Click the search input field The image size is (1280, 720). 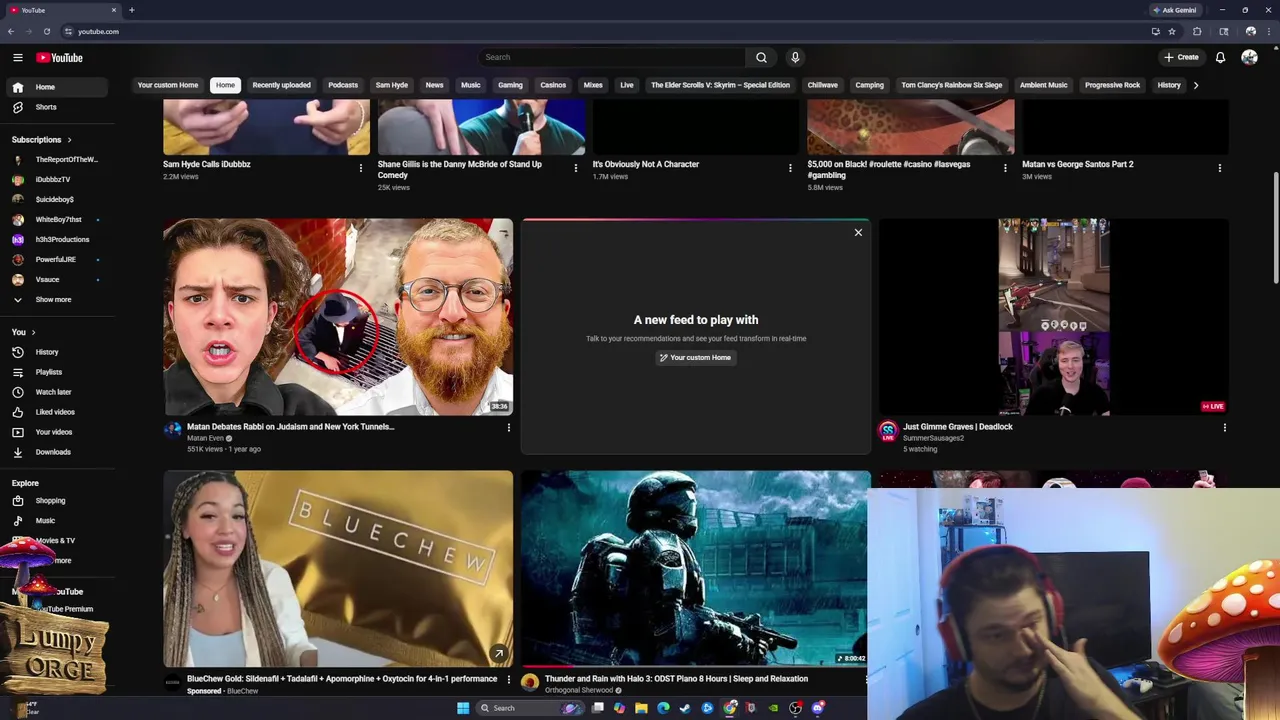[612, 57]
